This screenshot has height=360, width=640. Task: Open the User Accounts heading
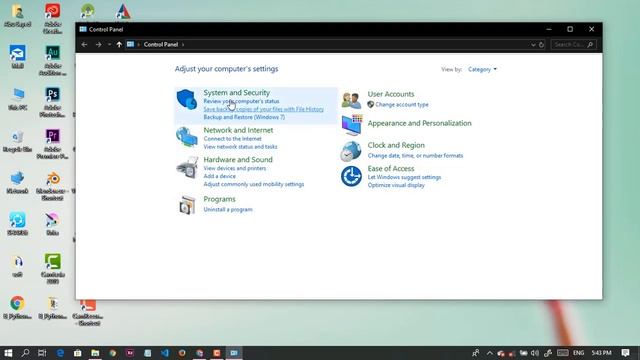point(391,94)
